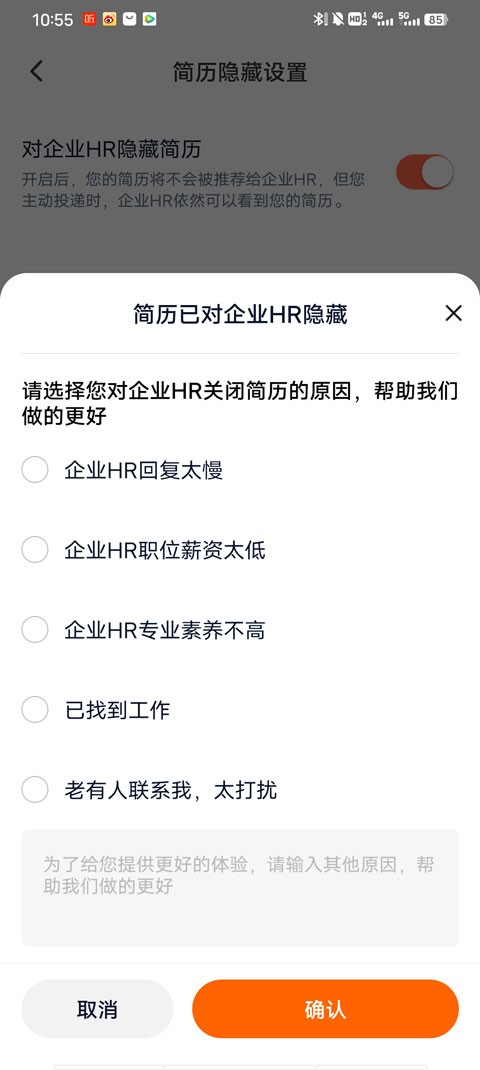The height and width of the screenshot is (1070, 480).
Task: Tap the muted bell icon in status bar
Action: coord(337,19)
